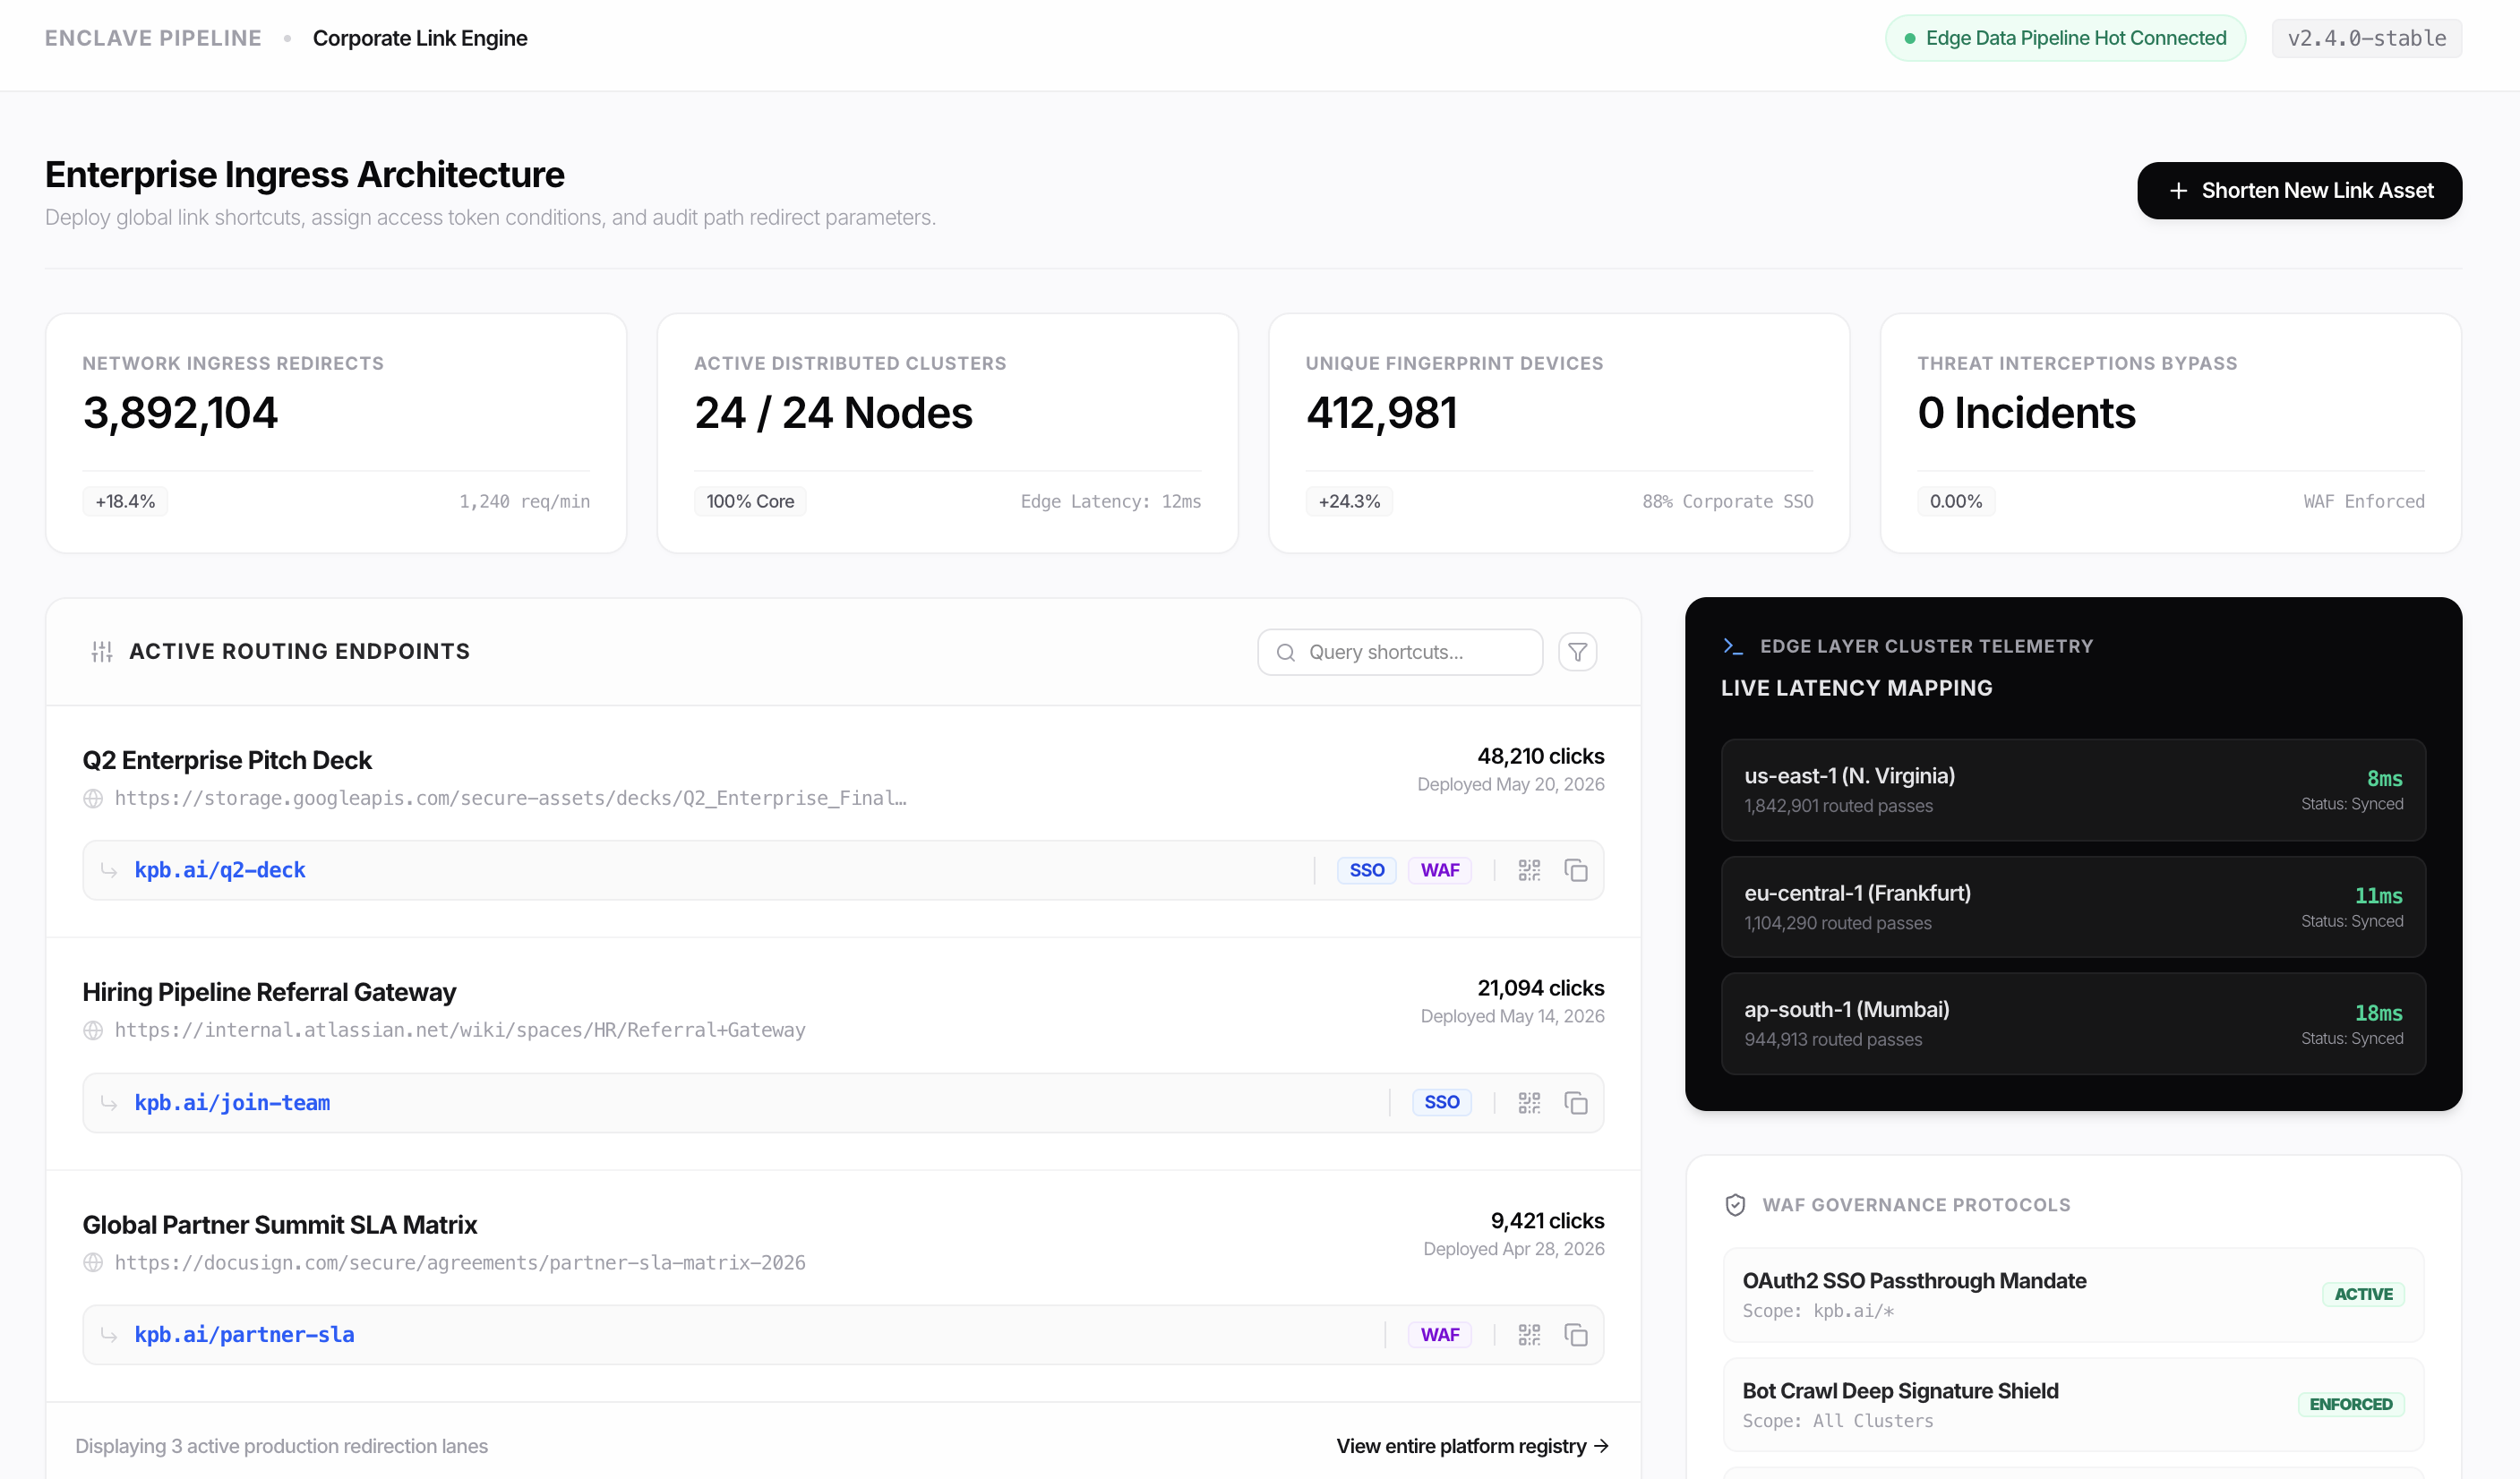Click the 'Edge Latency: 12ms' label

(x=1110, y=501)
